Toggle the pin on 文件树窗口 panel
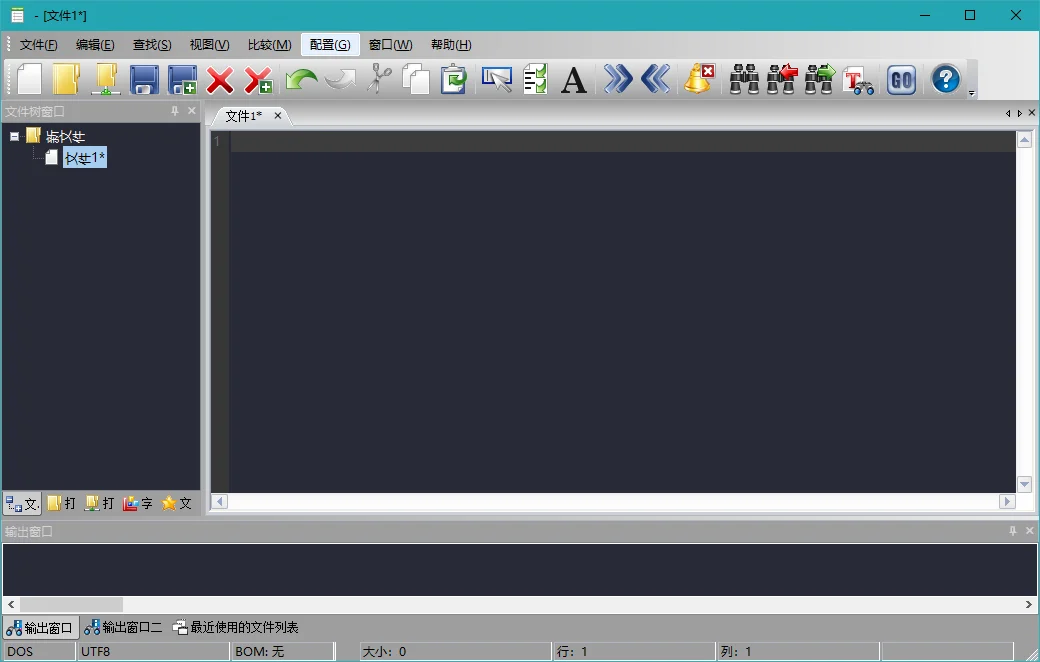The width and height of the screenshot is (1040, 662). [x=175, y=111]
